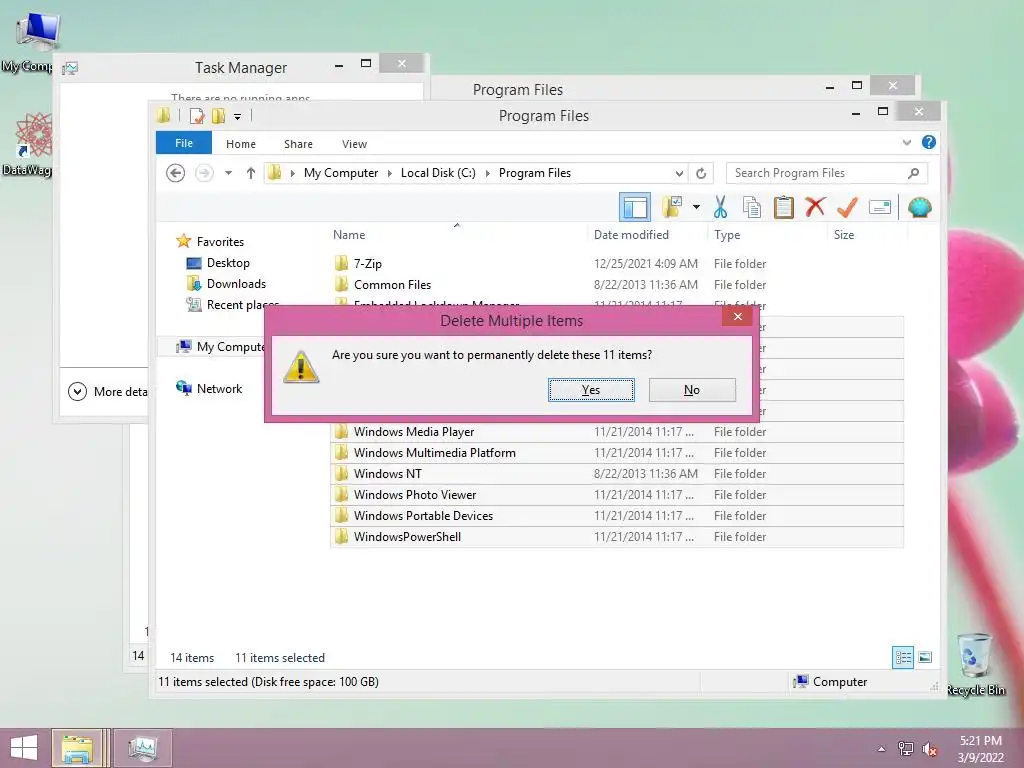The width and height of the screenshot is (1024, 768).
Task: Expand arrow after My Computer breadcrumb
Action: point(390,173)
